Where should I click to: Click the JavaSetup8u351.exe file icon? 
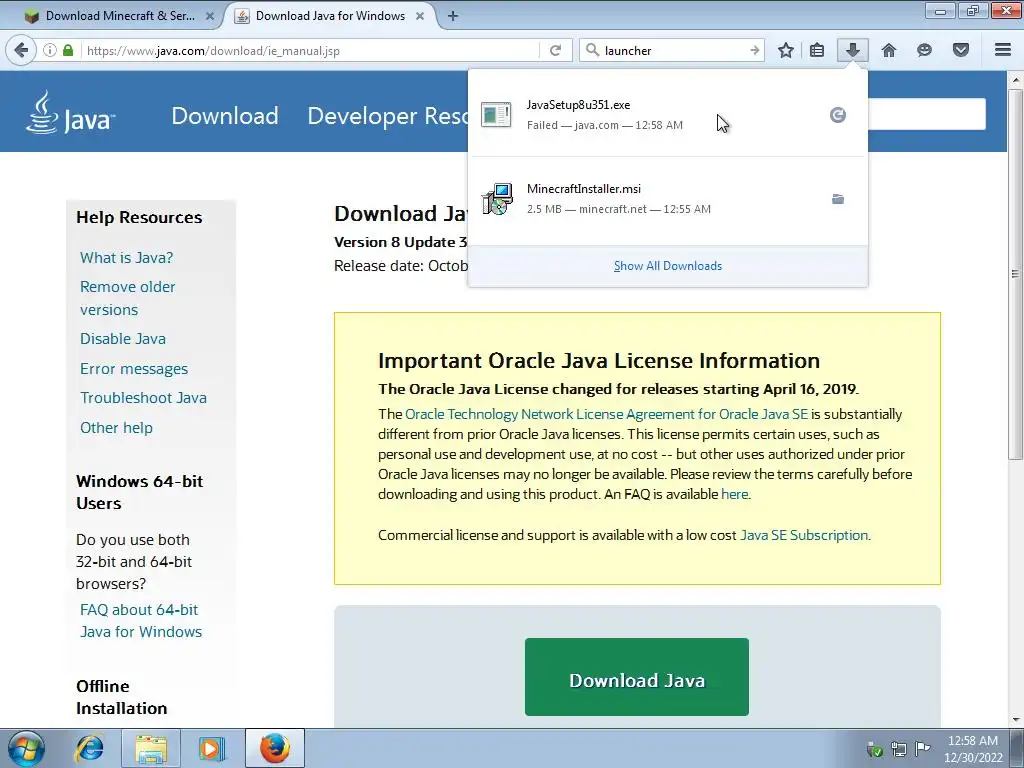tap(496, 115)
